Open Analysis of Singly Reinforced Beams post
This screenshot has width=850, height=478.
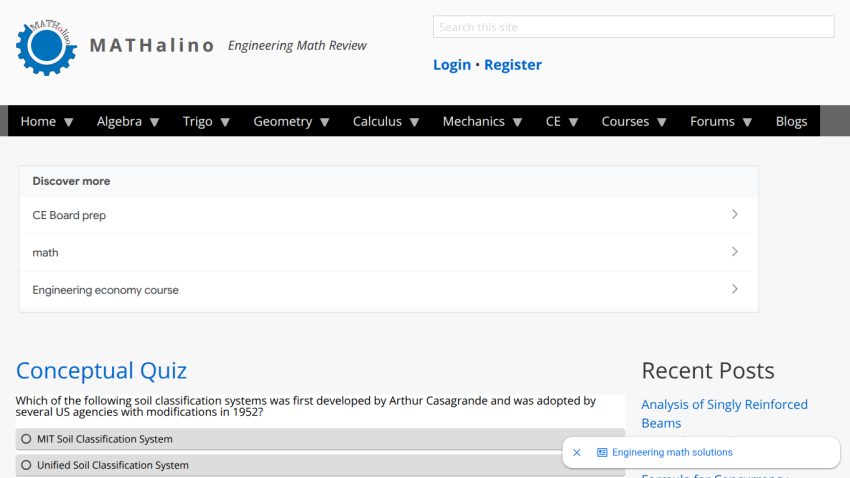[x=724, y=414]
